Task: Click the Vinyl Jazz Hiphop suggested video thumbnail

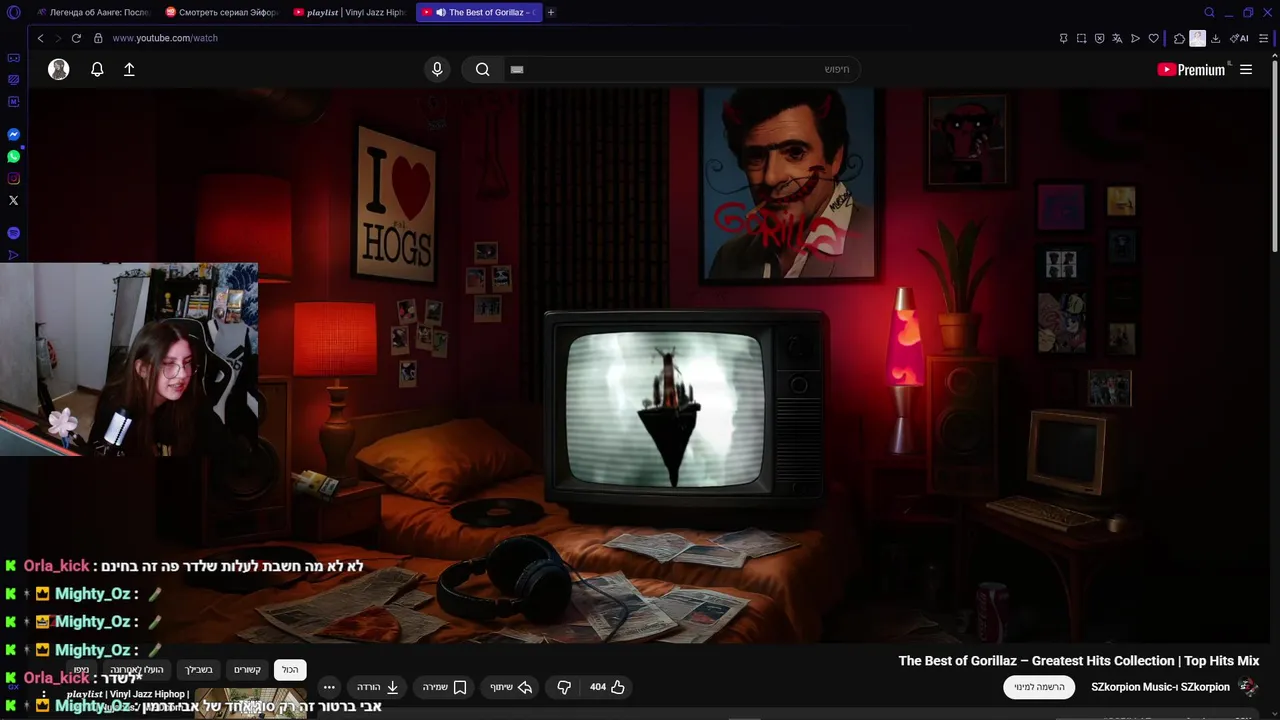Action: pyautogui.click(x=251, y=703)
